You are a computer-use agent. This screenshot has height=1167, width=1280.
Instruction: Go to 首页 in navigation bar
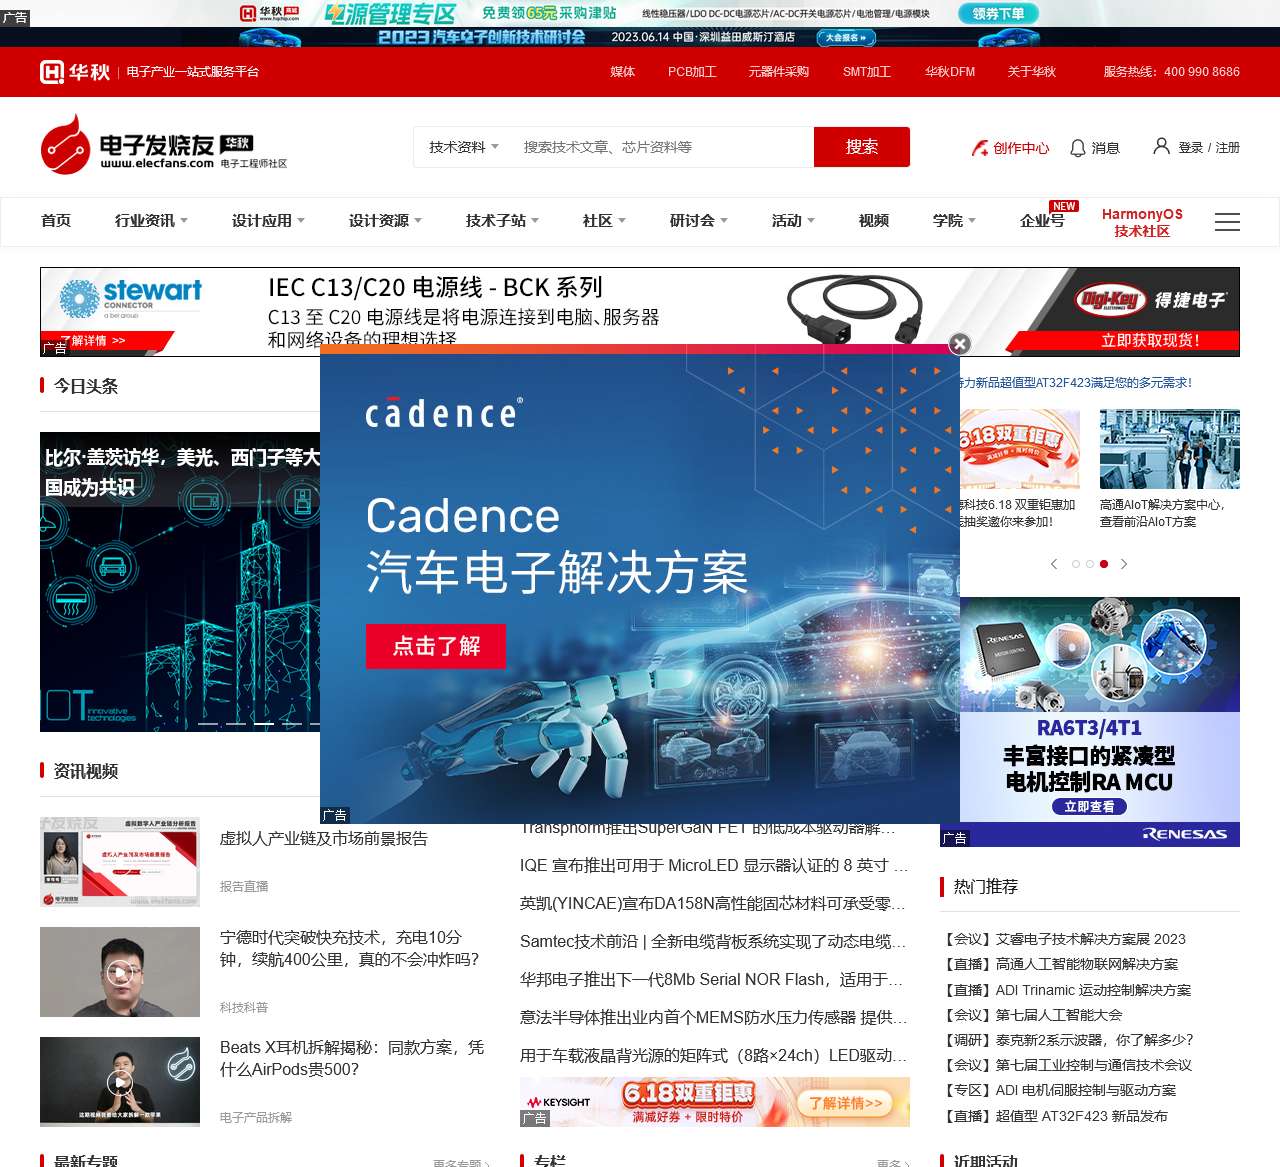tap(56, 221)
